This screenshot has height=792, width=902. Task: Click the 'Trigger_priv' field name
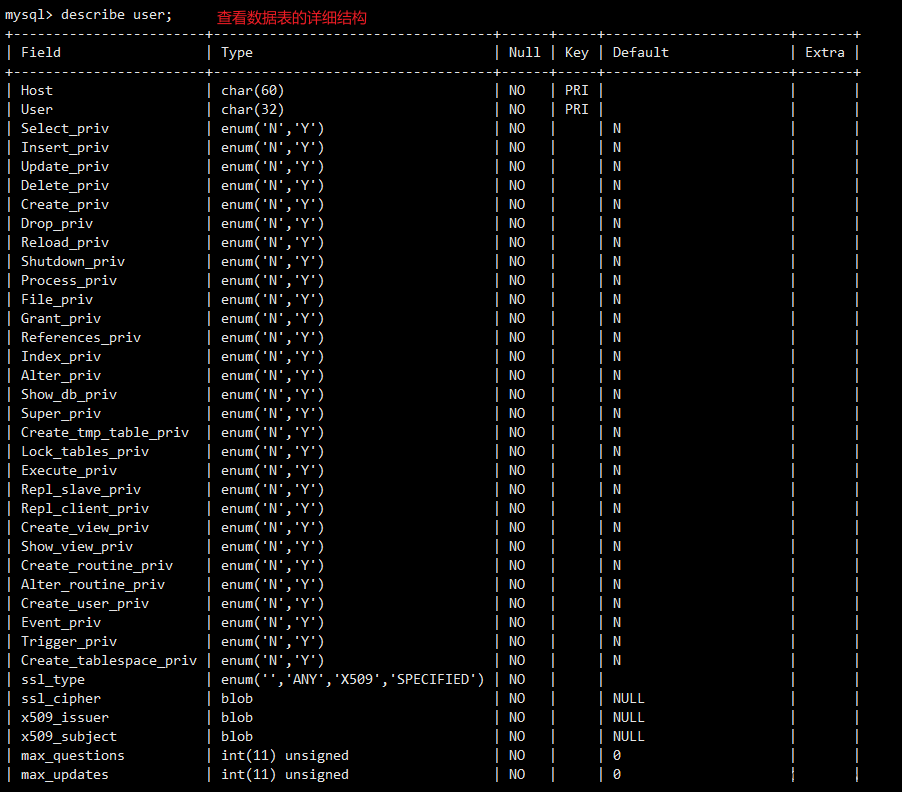click(x=69, y=641)
